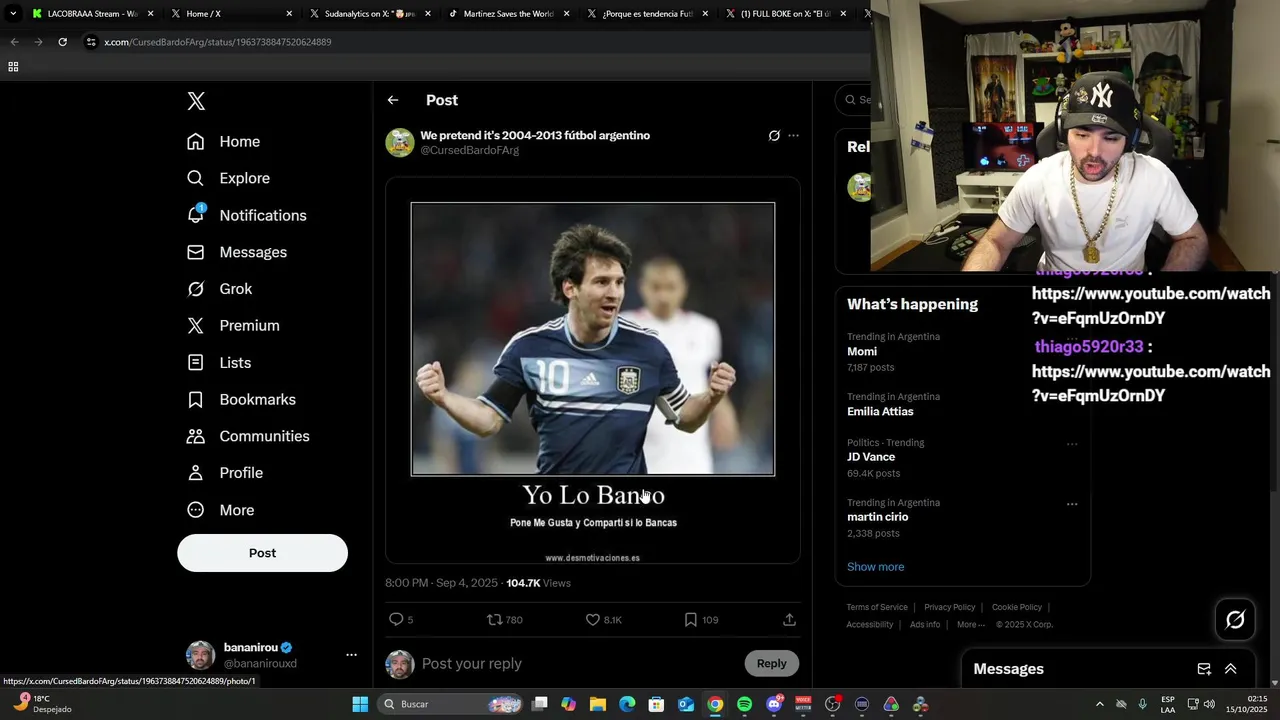Open martin cirio trend options menu
The width and height of the screenshot is (1280, 720).
click(x=1072, y=504)
